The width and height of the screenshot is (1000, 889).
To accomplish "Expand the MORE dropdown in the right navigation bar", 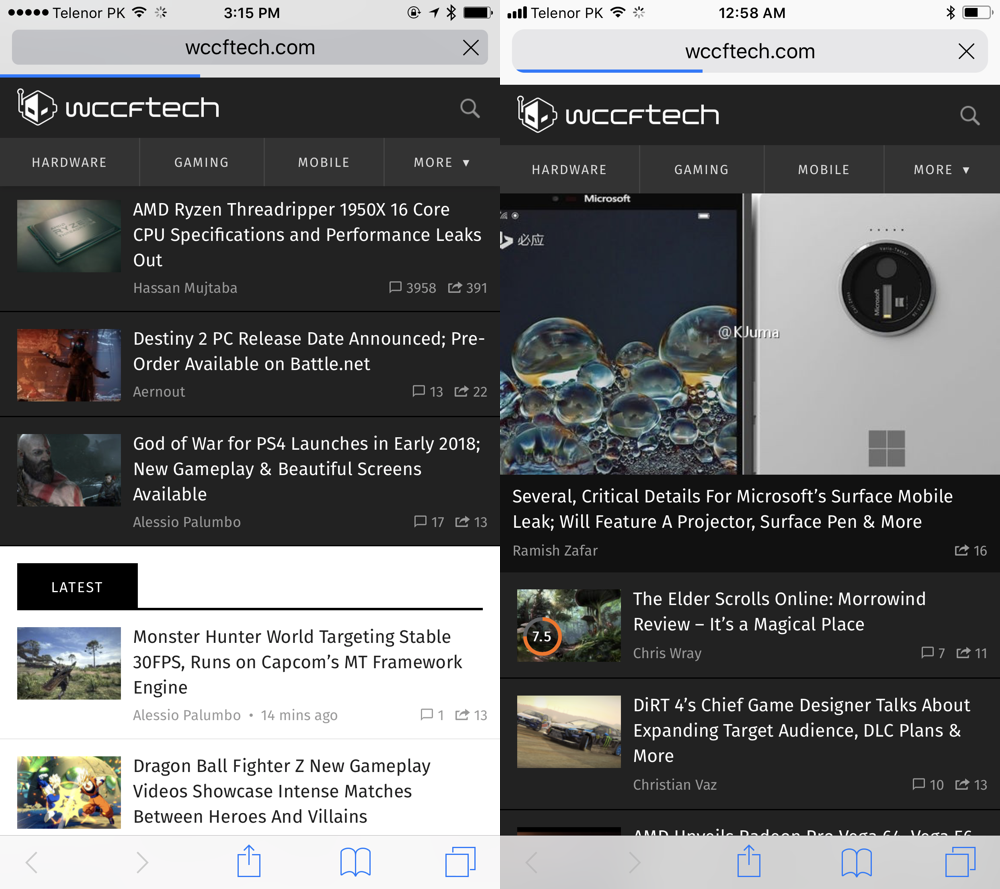I will tap(941, 170).
